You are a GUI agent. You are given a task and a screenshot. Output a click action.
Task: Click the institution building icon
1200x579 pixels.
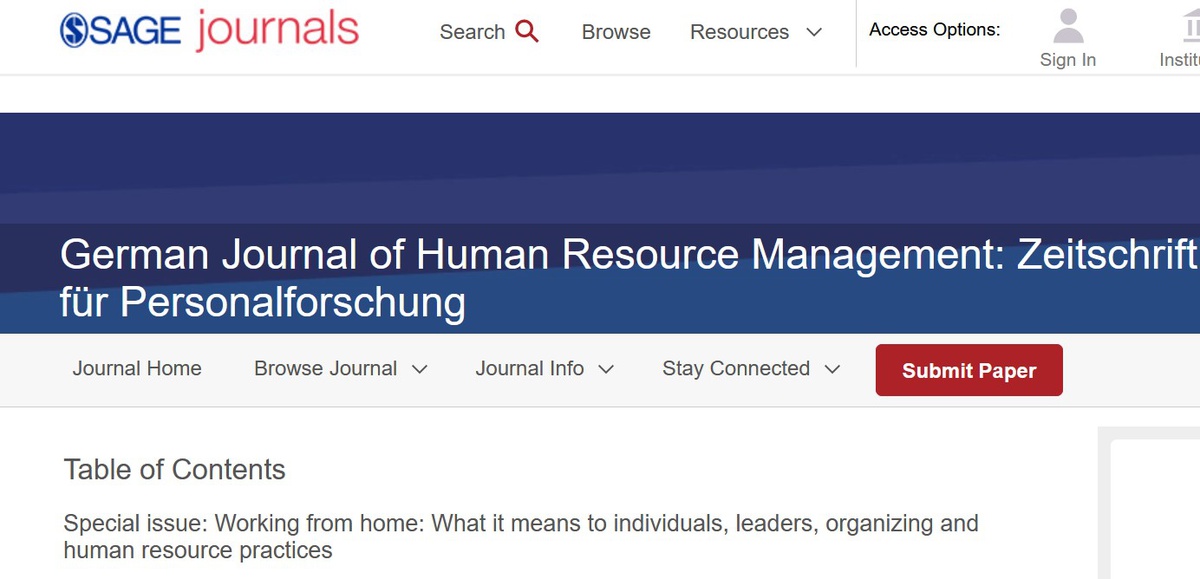pos(1191,26)
